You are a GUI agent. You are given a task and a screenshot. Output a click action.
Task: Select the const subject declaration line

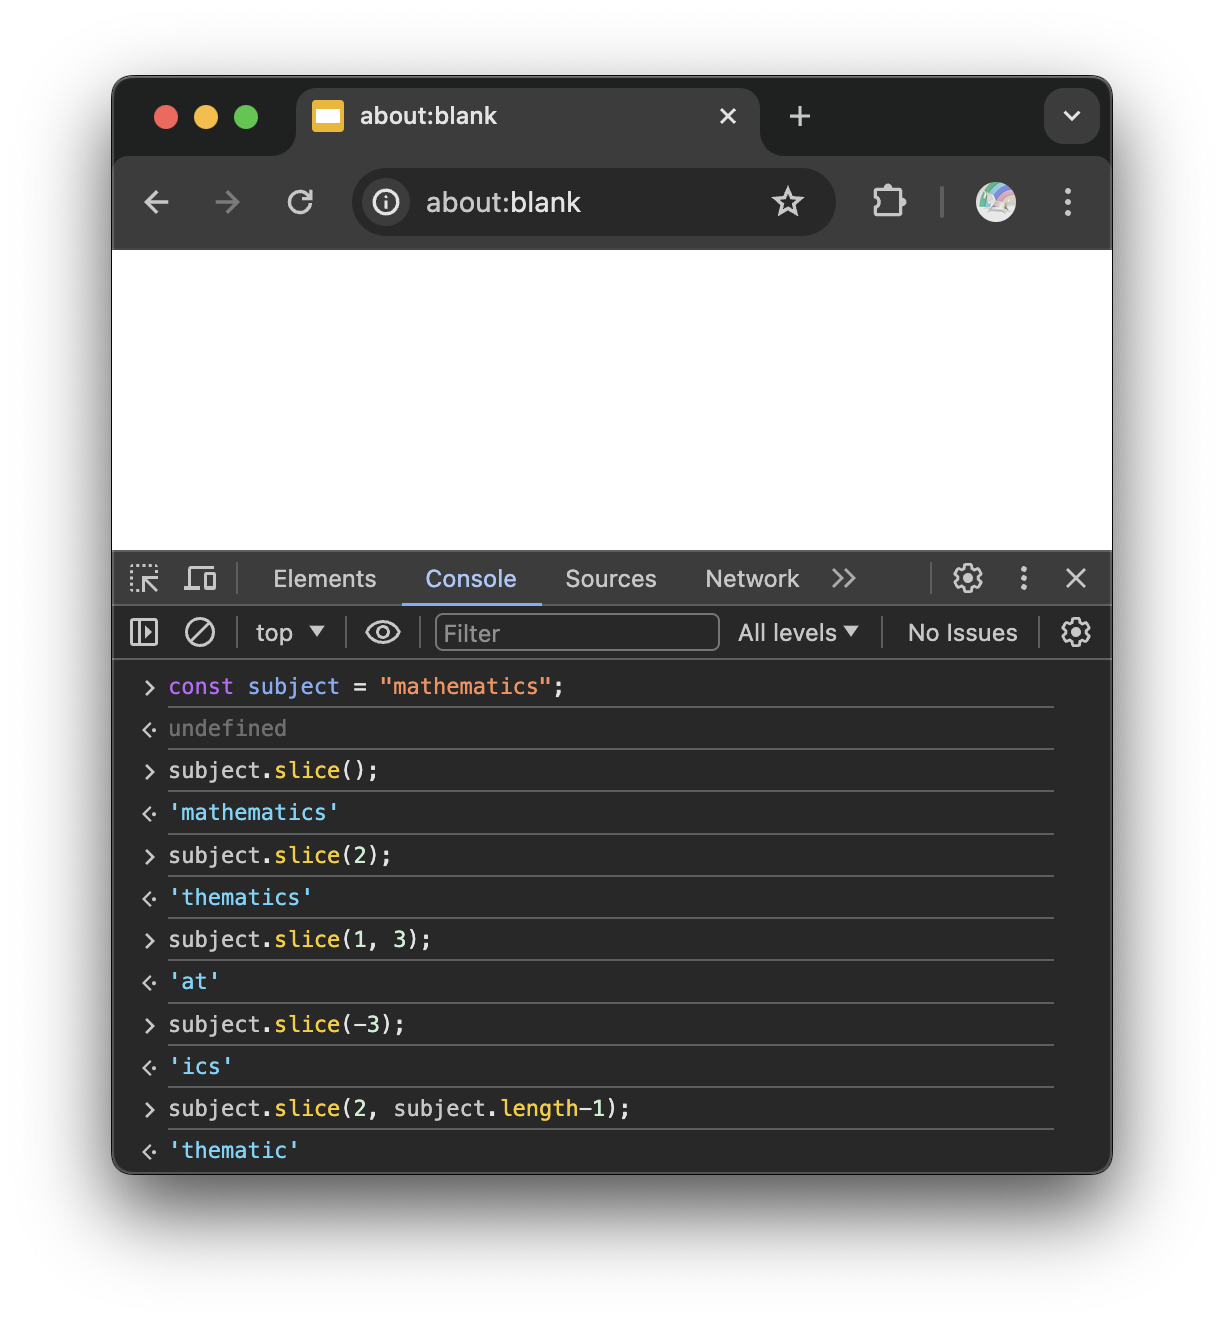(366, 687)
